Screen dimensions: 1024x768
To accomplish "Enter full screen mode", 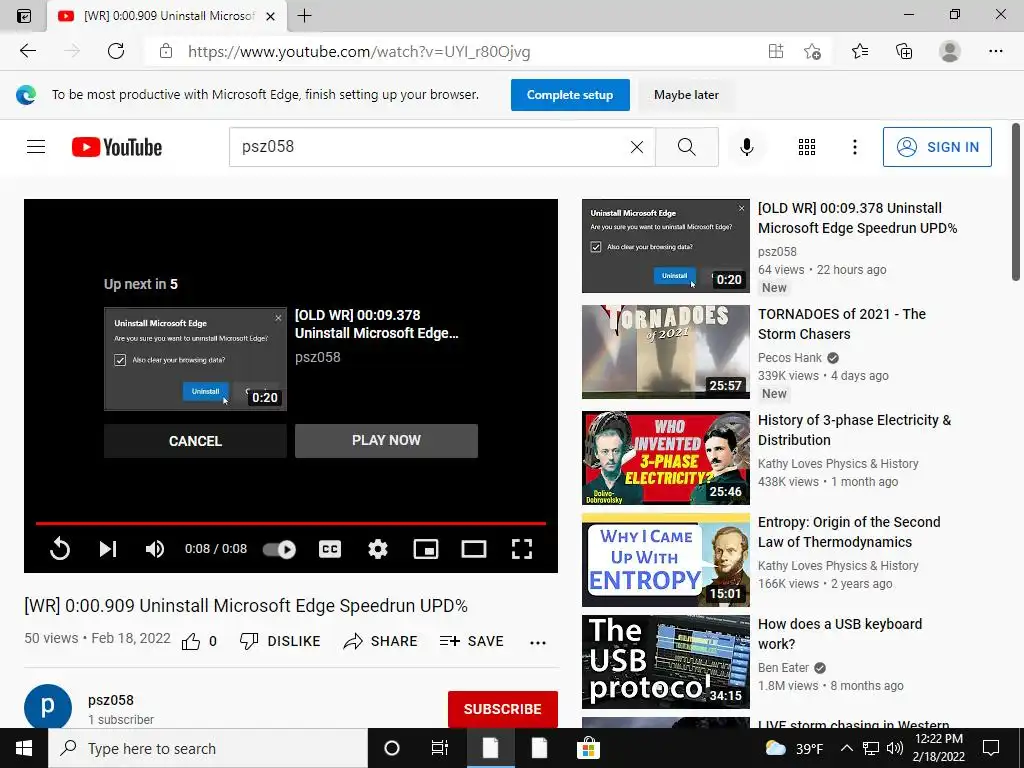I will tap(521, 549).
